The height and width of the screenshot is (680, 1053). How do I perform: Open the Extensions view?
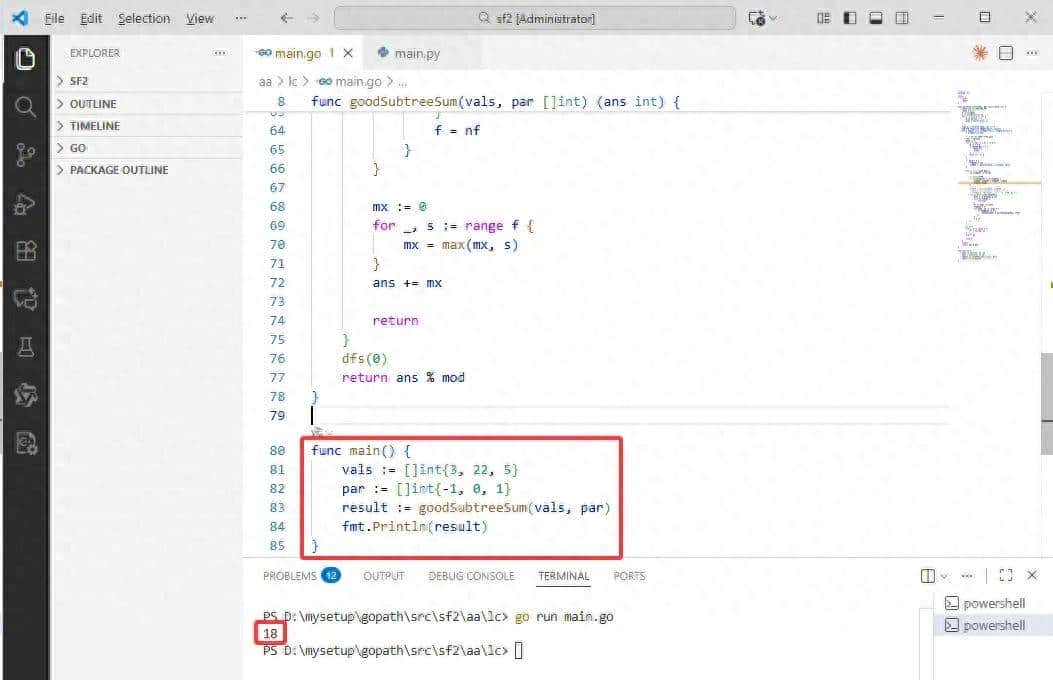pos(25,251)
